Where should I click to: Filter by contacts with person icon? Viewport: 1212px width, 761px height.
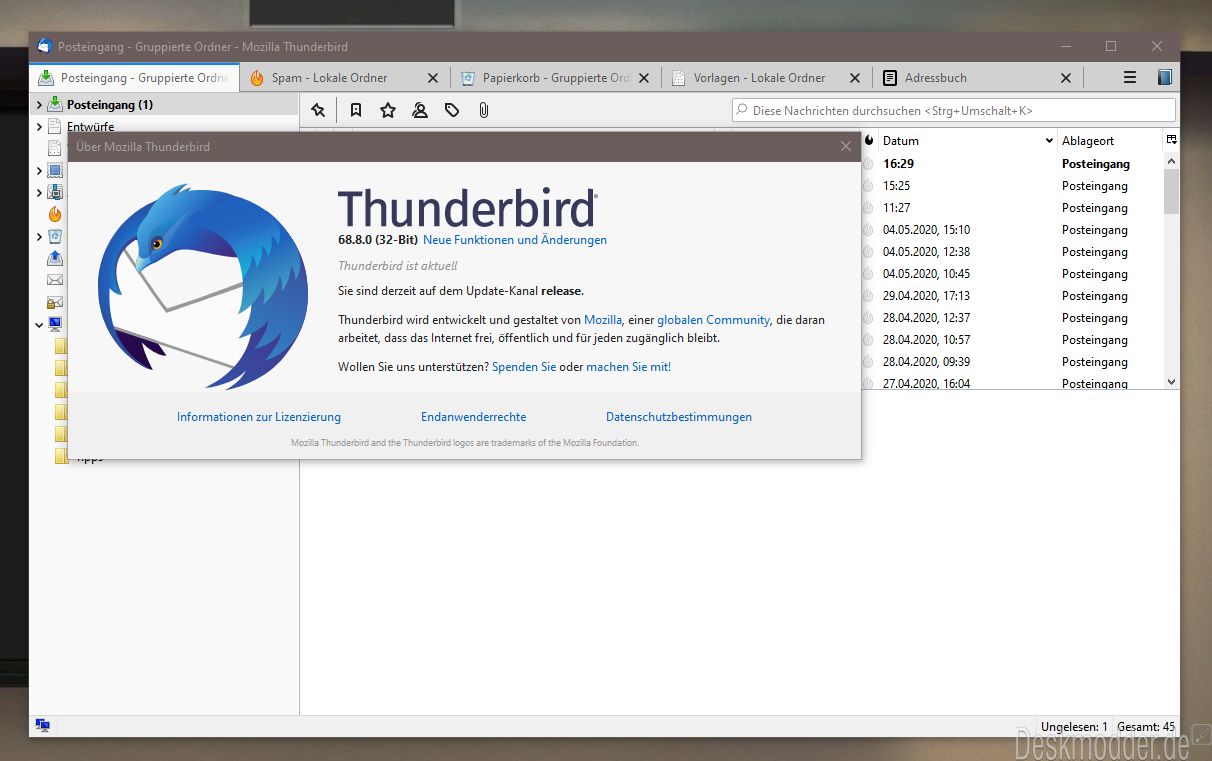tap(420, 110)
